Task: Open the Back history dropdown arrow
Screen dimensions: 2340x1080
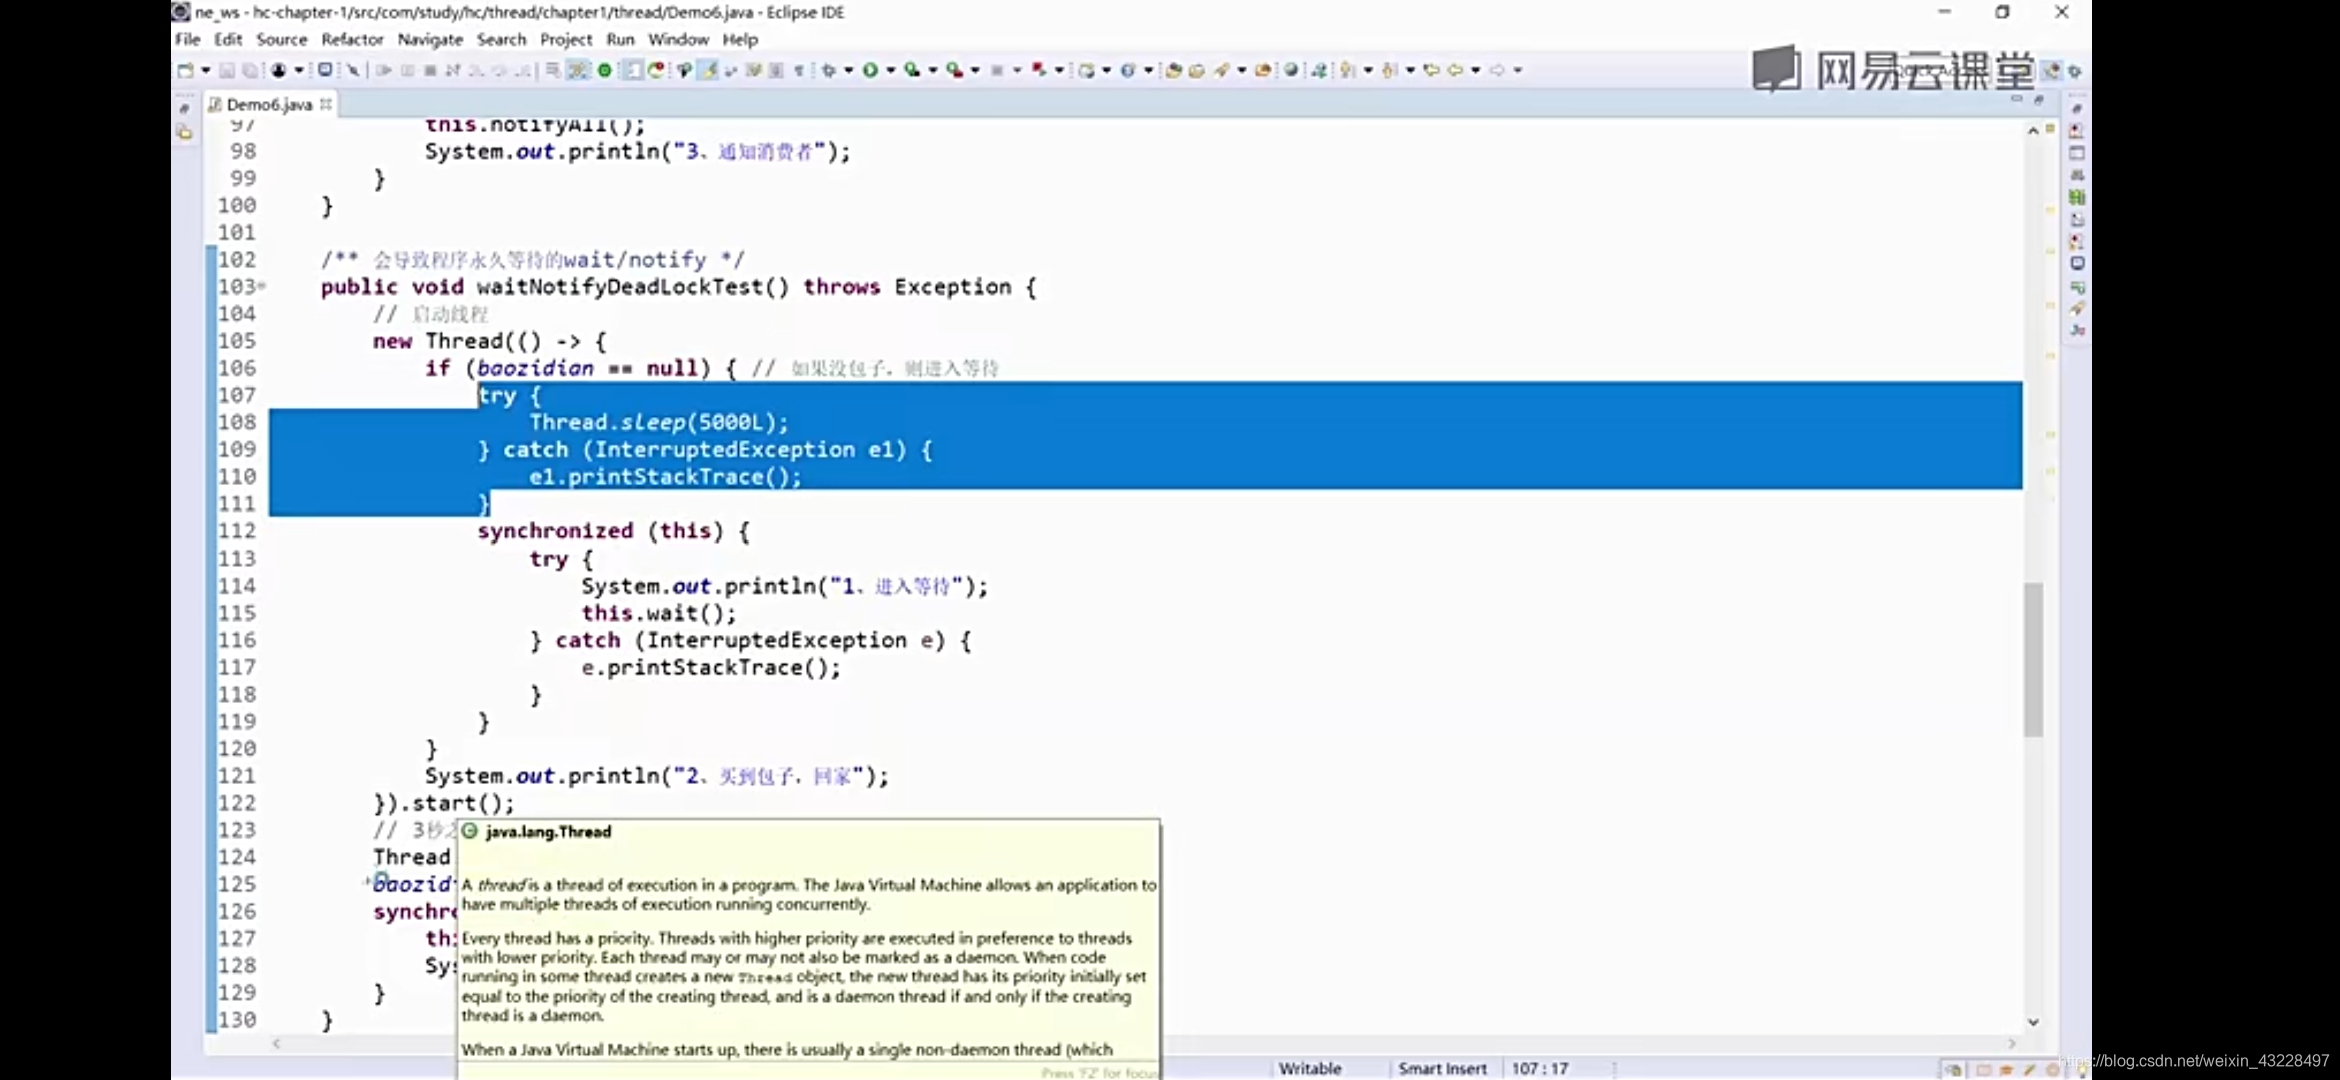Action: point(1475,70)
